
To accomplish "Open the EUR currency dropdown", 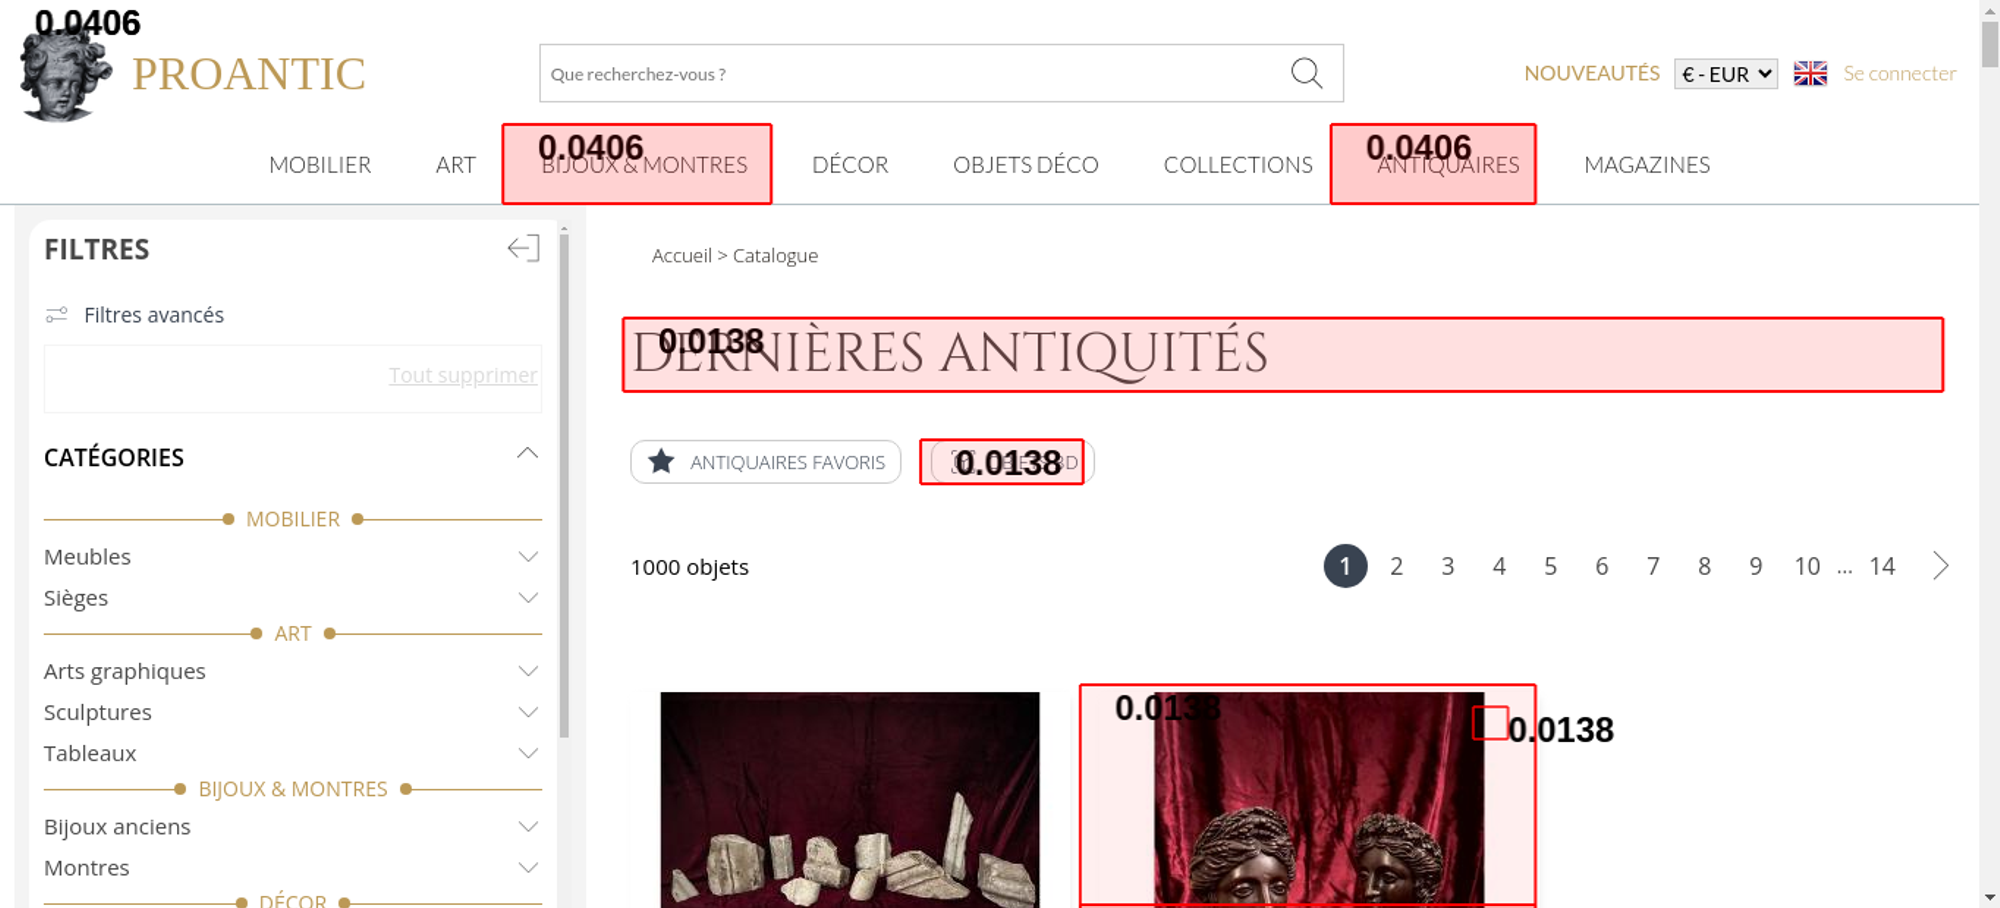I will tap(1726, 74).
